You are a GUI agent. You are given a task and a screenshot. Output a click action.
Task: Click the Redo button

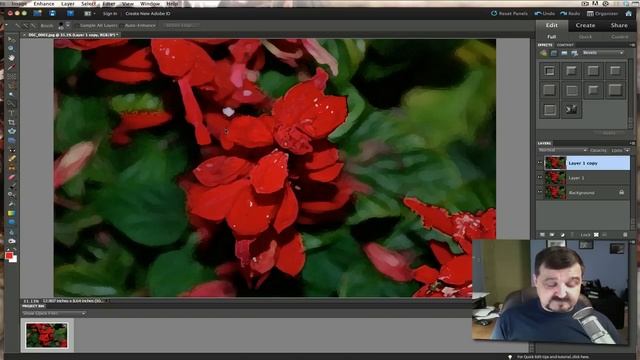pos(570,13)
